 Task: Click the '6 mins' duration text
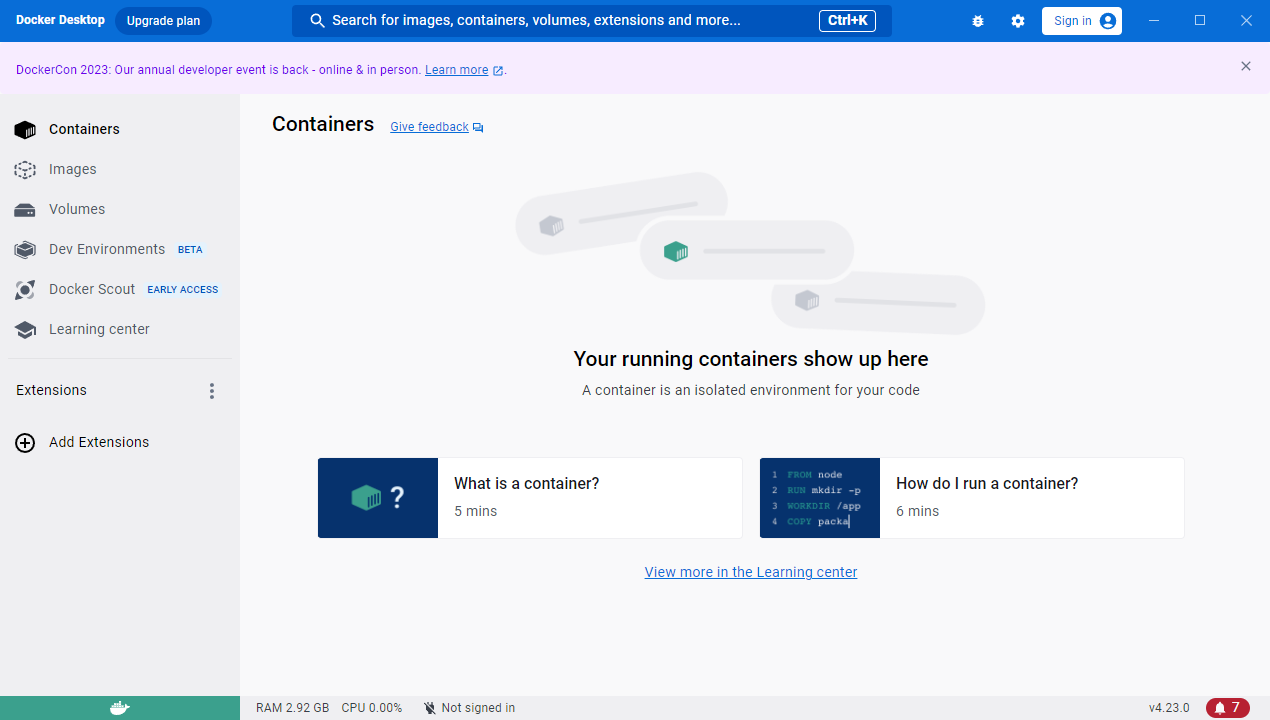918,511
